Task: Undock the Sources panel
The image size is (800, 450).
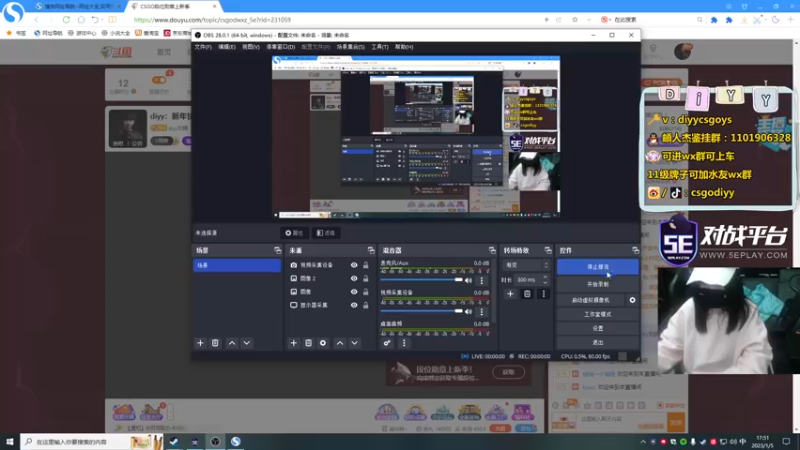Action: click(x=371, y=251)
